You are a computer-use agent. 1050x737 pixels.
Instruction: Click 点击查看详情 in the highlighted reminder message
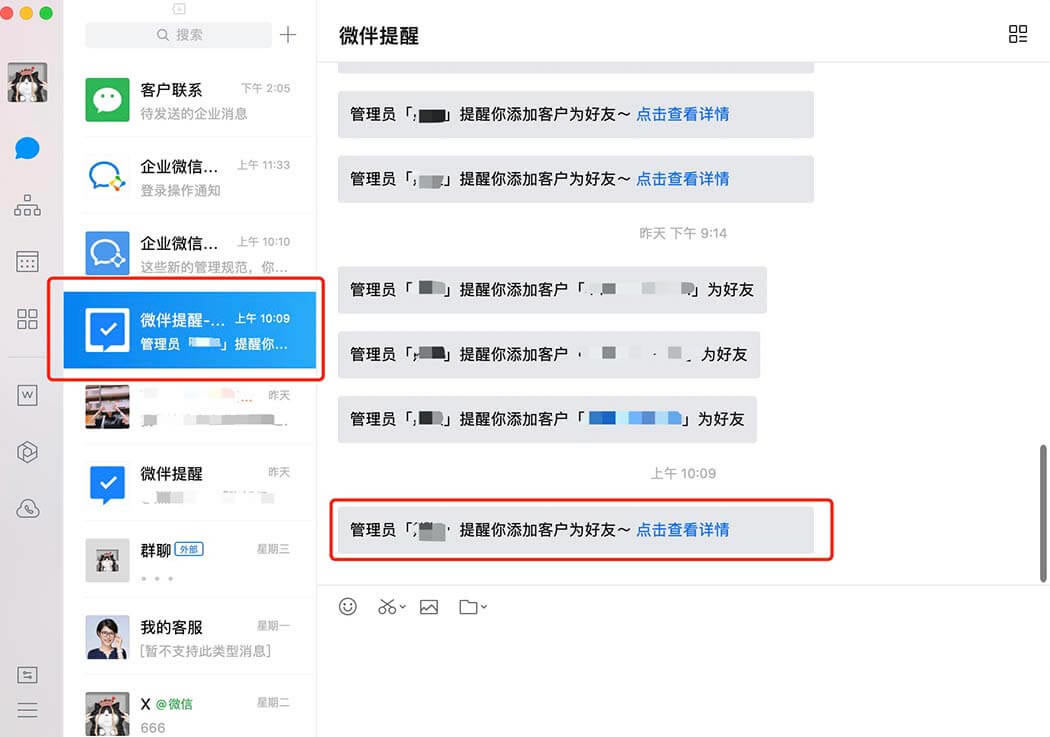click(682, 529)
